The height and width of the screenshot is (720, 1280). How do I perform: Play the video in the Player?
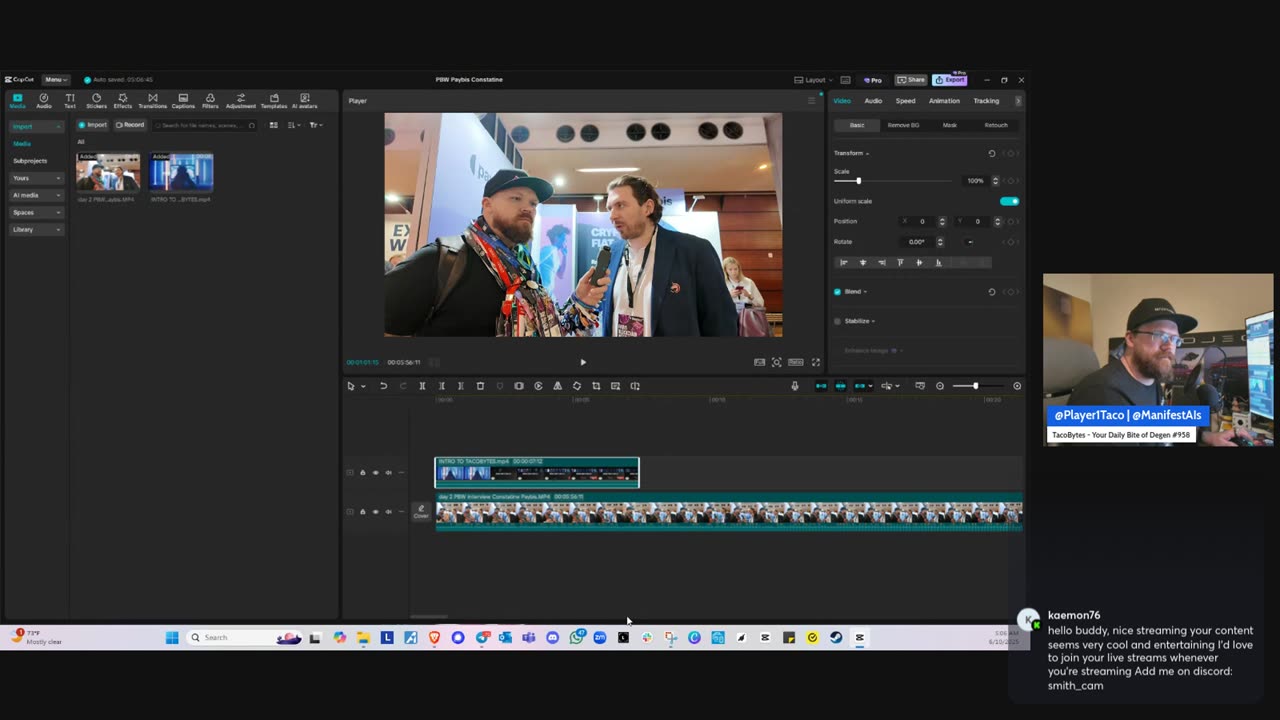(x=583, y=362)
